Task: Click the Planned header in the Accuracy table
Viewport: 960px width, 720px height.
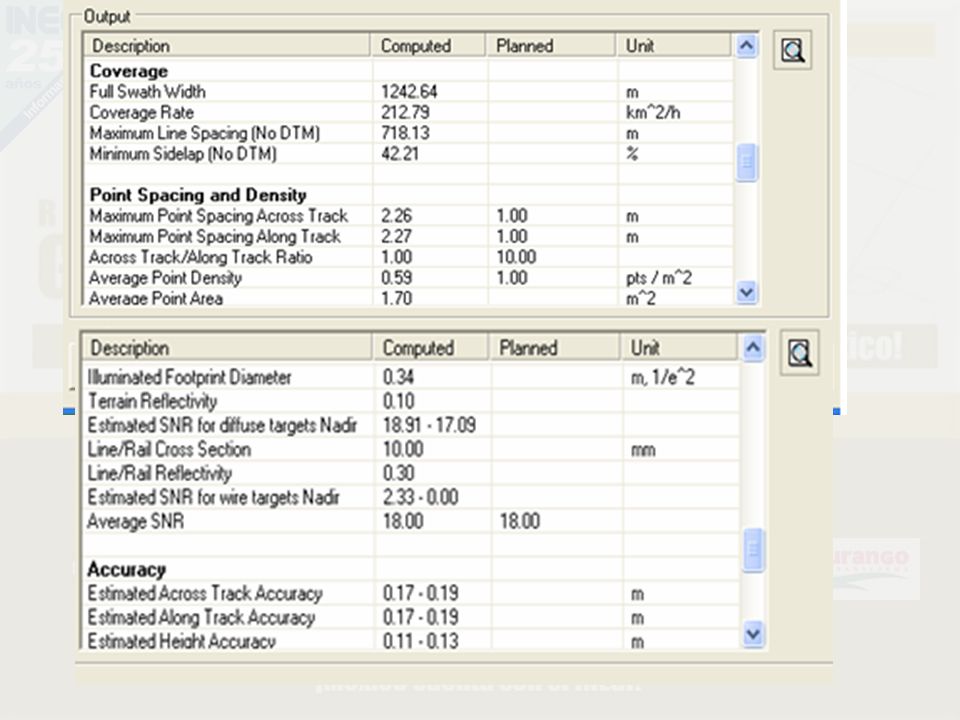Action: pos(555,348)
